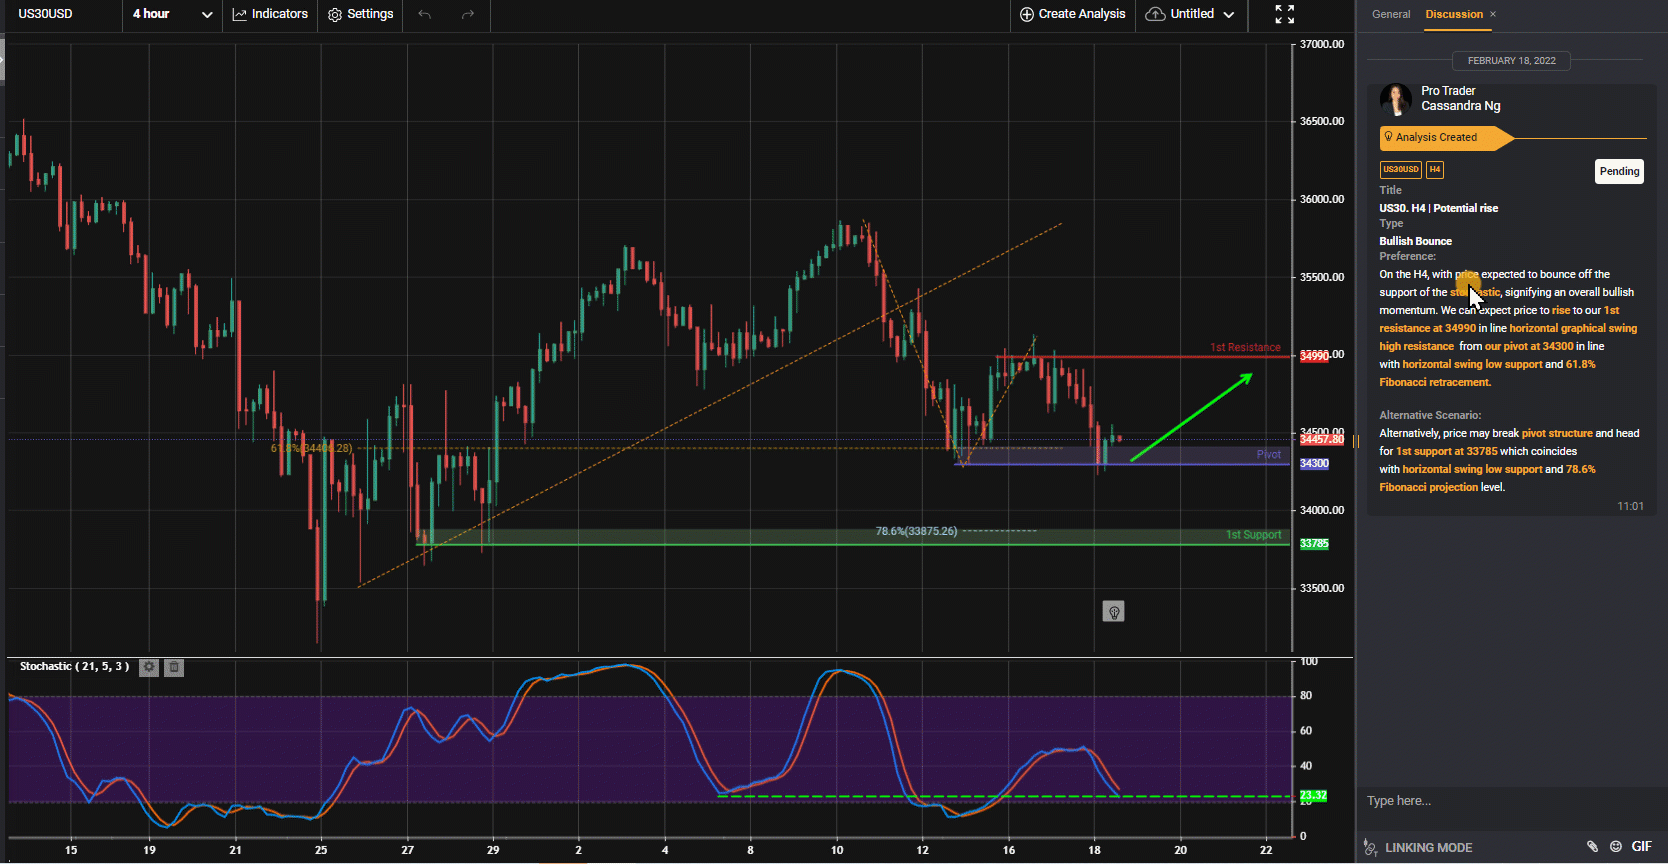Click the 'our pivot at 34300' link

(1529, 346)
